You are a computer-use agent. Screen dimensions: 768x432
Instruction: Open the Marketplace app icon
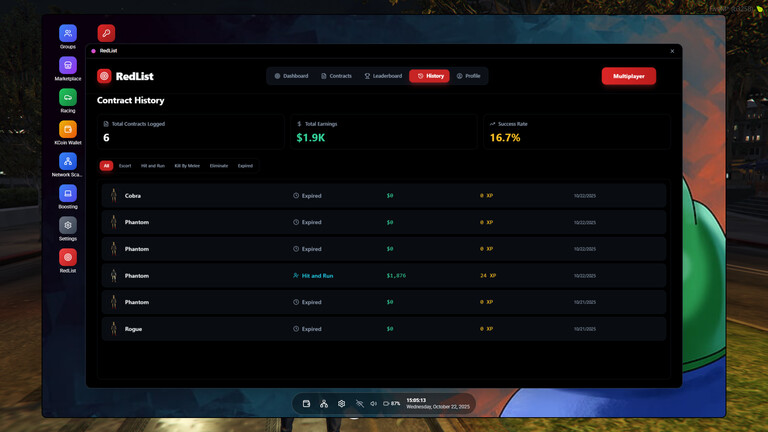pos(68,65)
